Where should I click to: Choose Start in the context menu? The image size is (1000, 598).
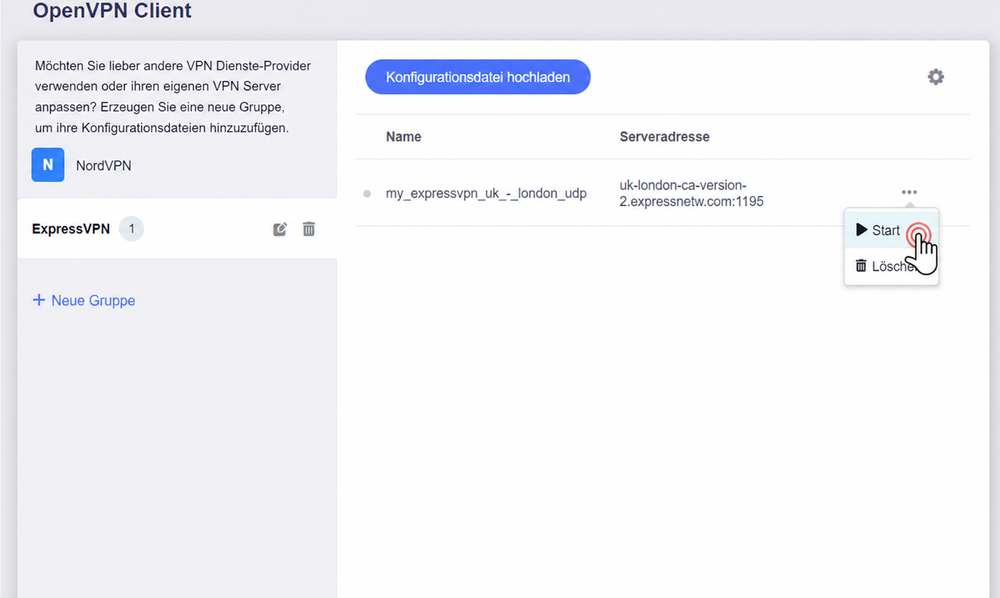click(x=891, y=230)
